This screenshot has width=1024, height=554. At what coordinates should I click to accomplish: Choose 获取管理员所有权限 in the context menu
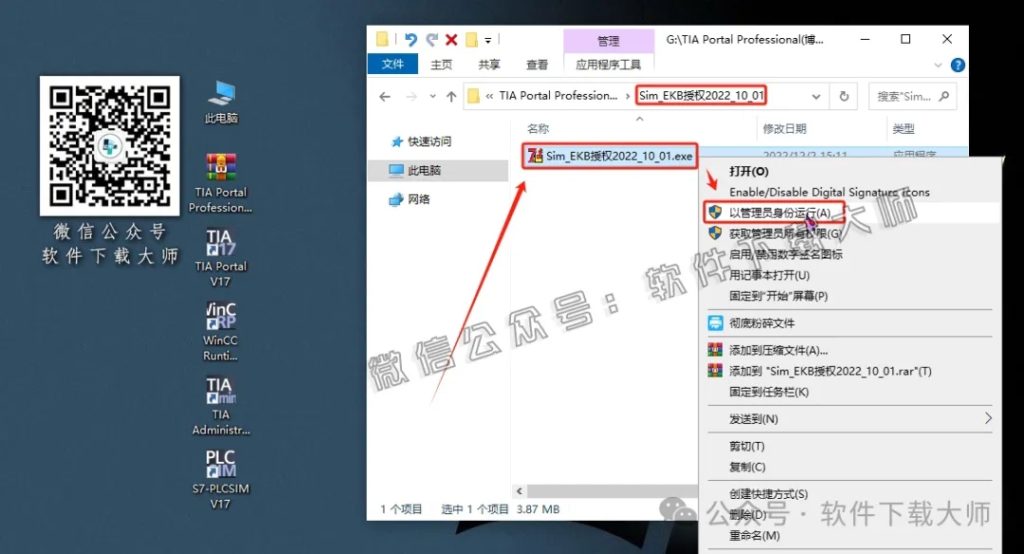click(785, 233)
